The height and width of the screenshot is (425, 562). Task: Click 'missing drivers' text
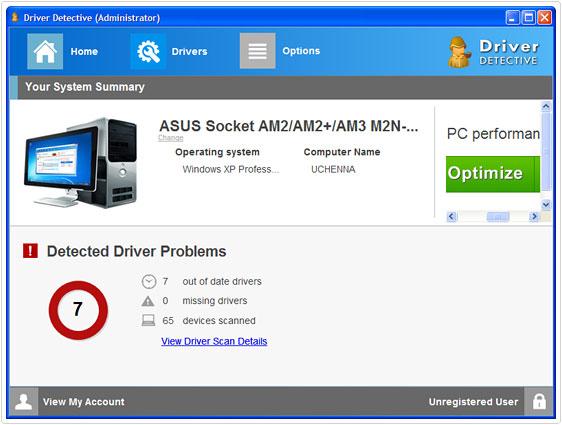[x=215, y=301]
